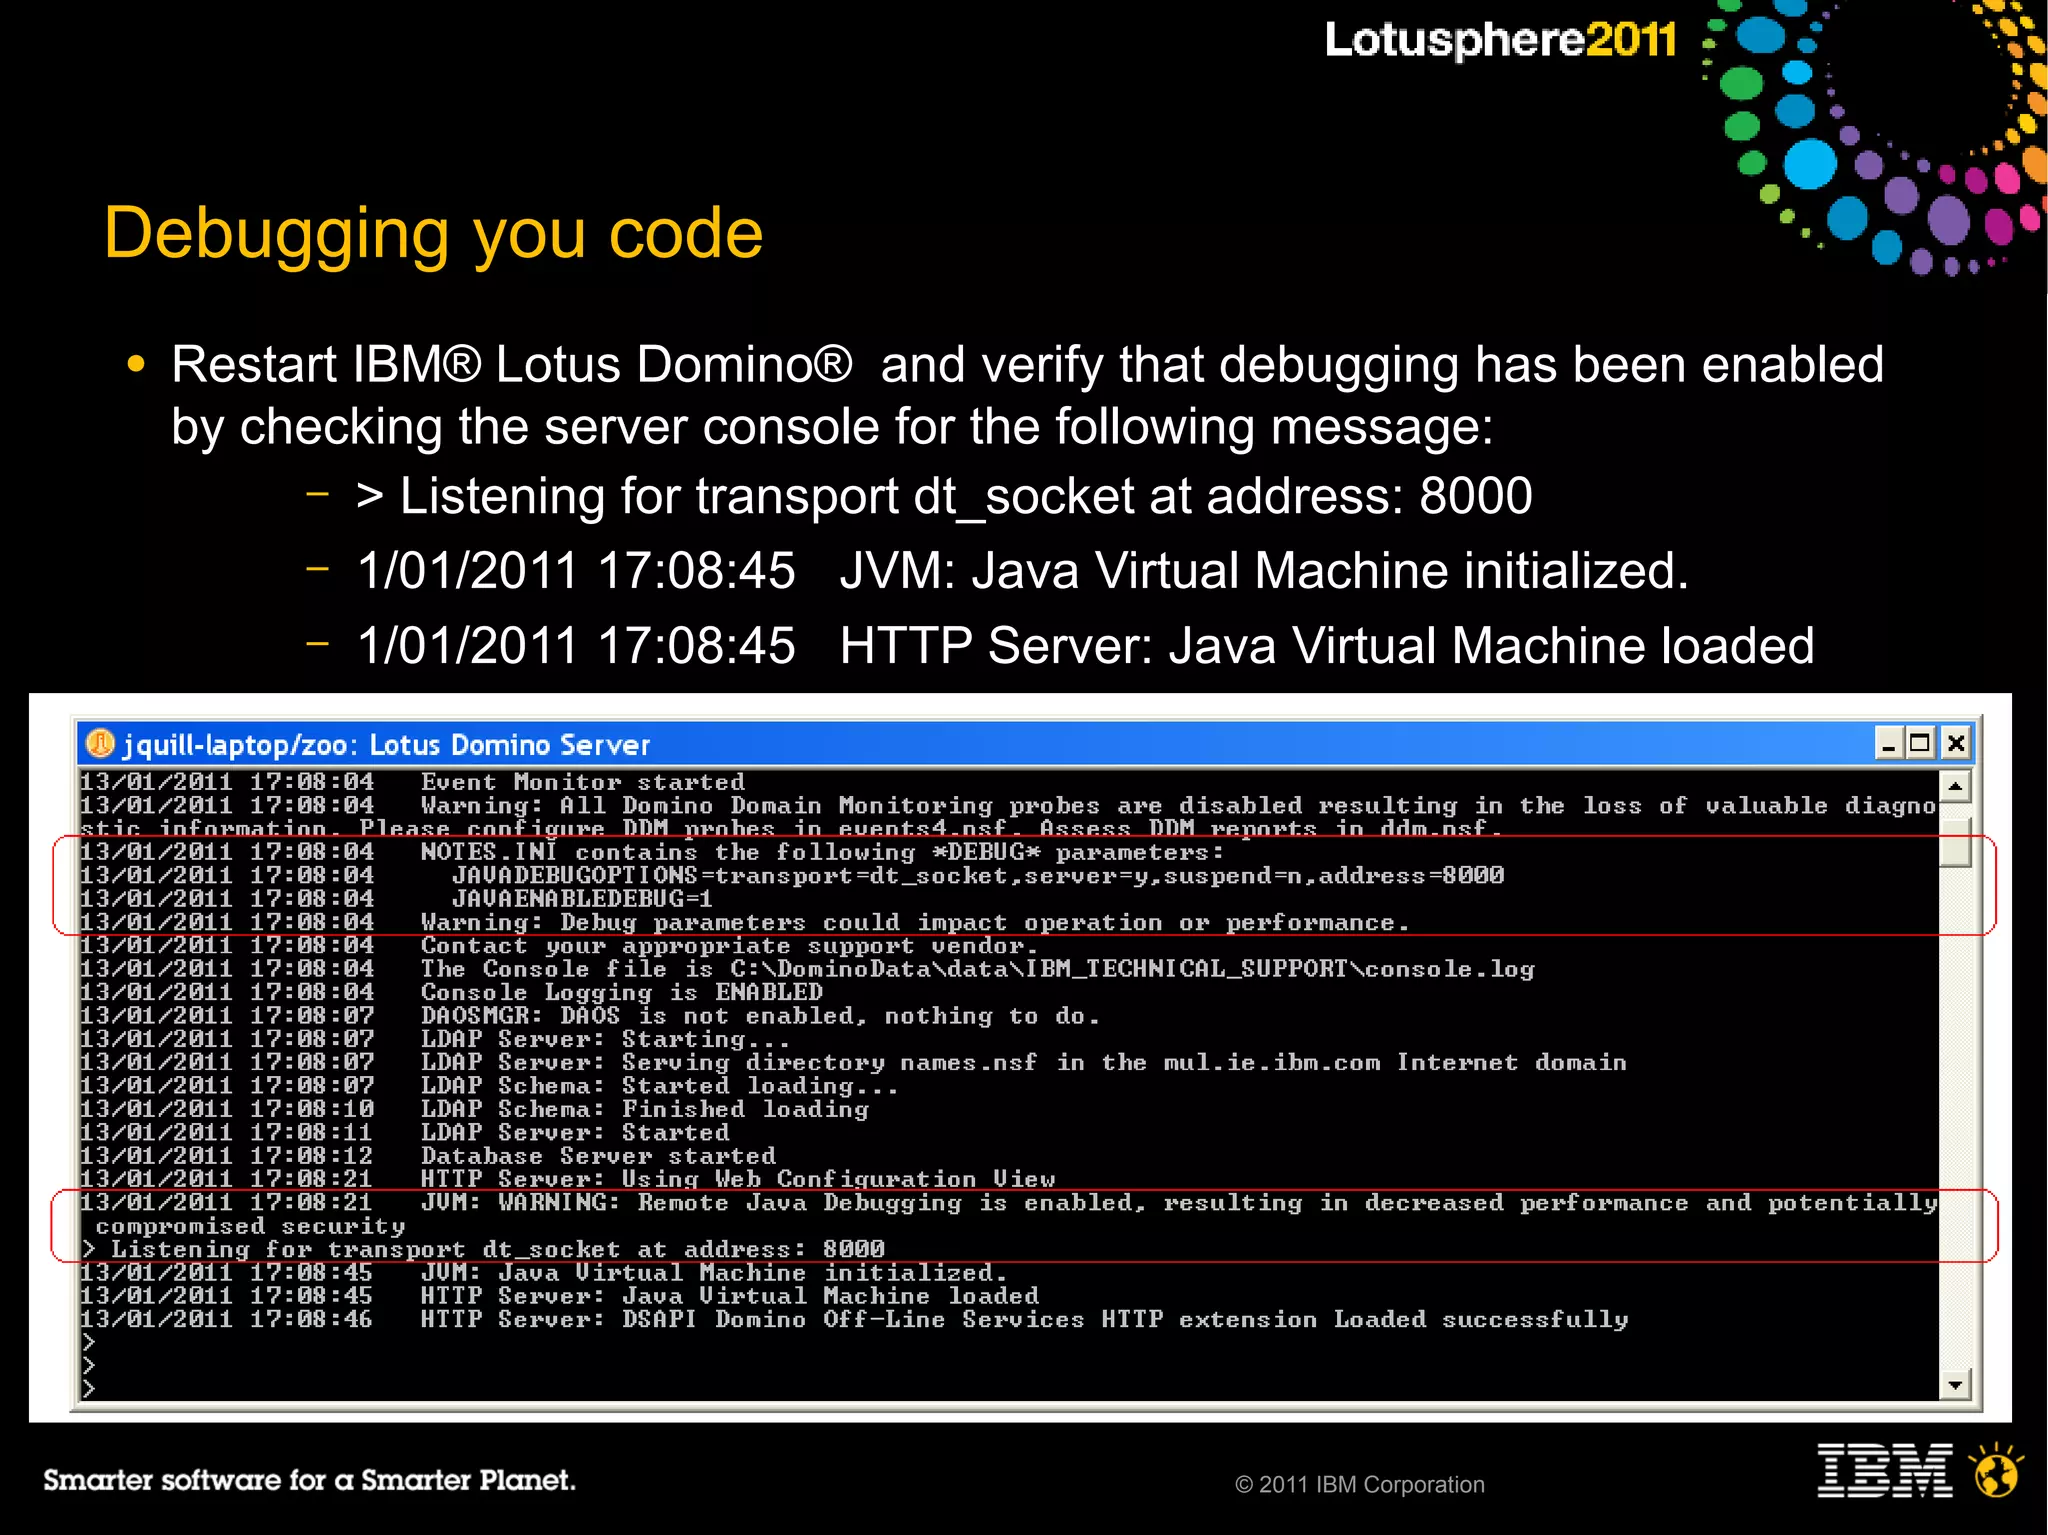Viewport: 2048px width, 1535px height.
Task: Click the 'Event Monitor started' console line
Action: point(412,782)
